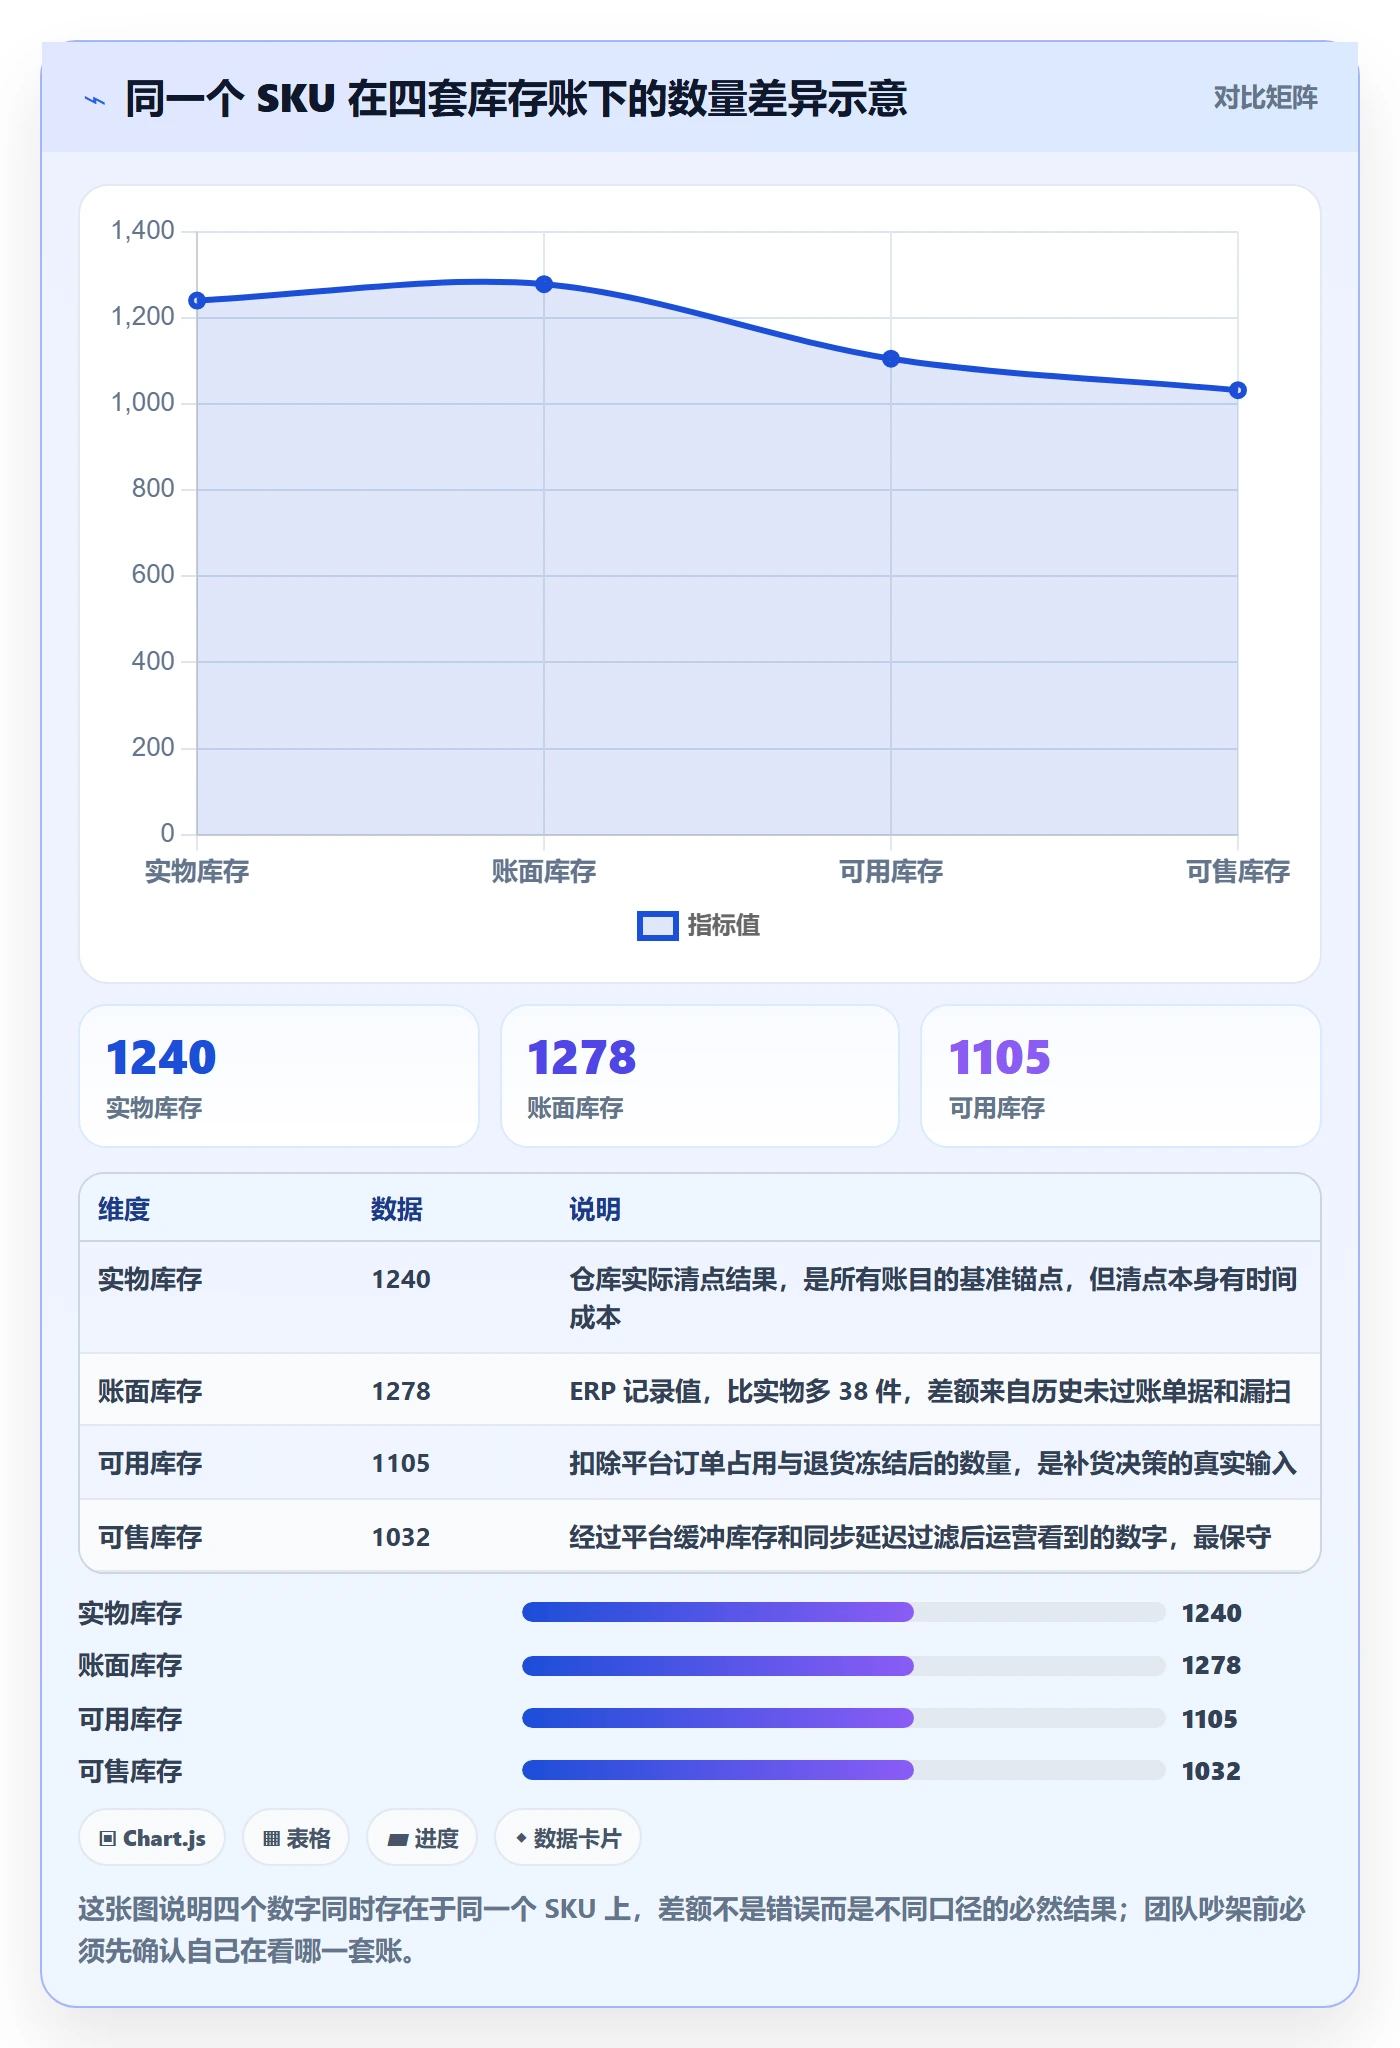Click the progress bar for 可用库存
The height and width of the screenshot is (2048, 1400).
[844, 1718]
